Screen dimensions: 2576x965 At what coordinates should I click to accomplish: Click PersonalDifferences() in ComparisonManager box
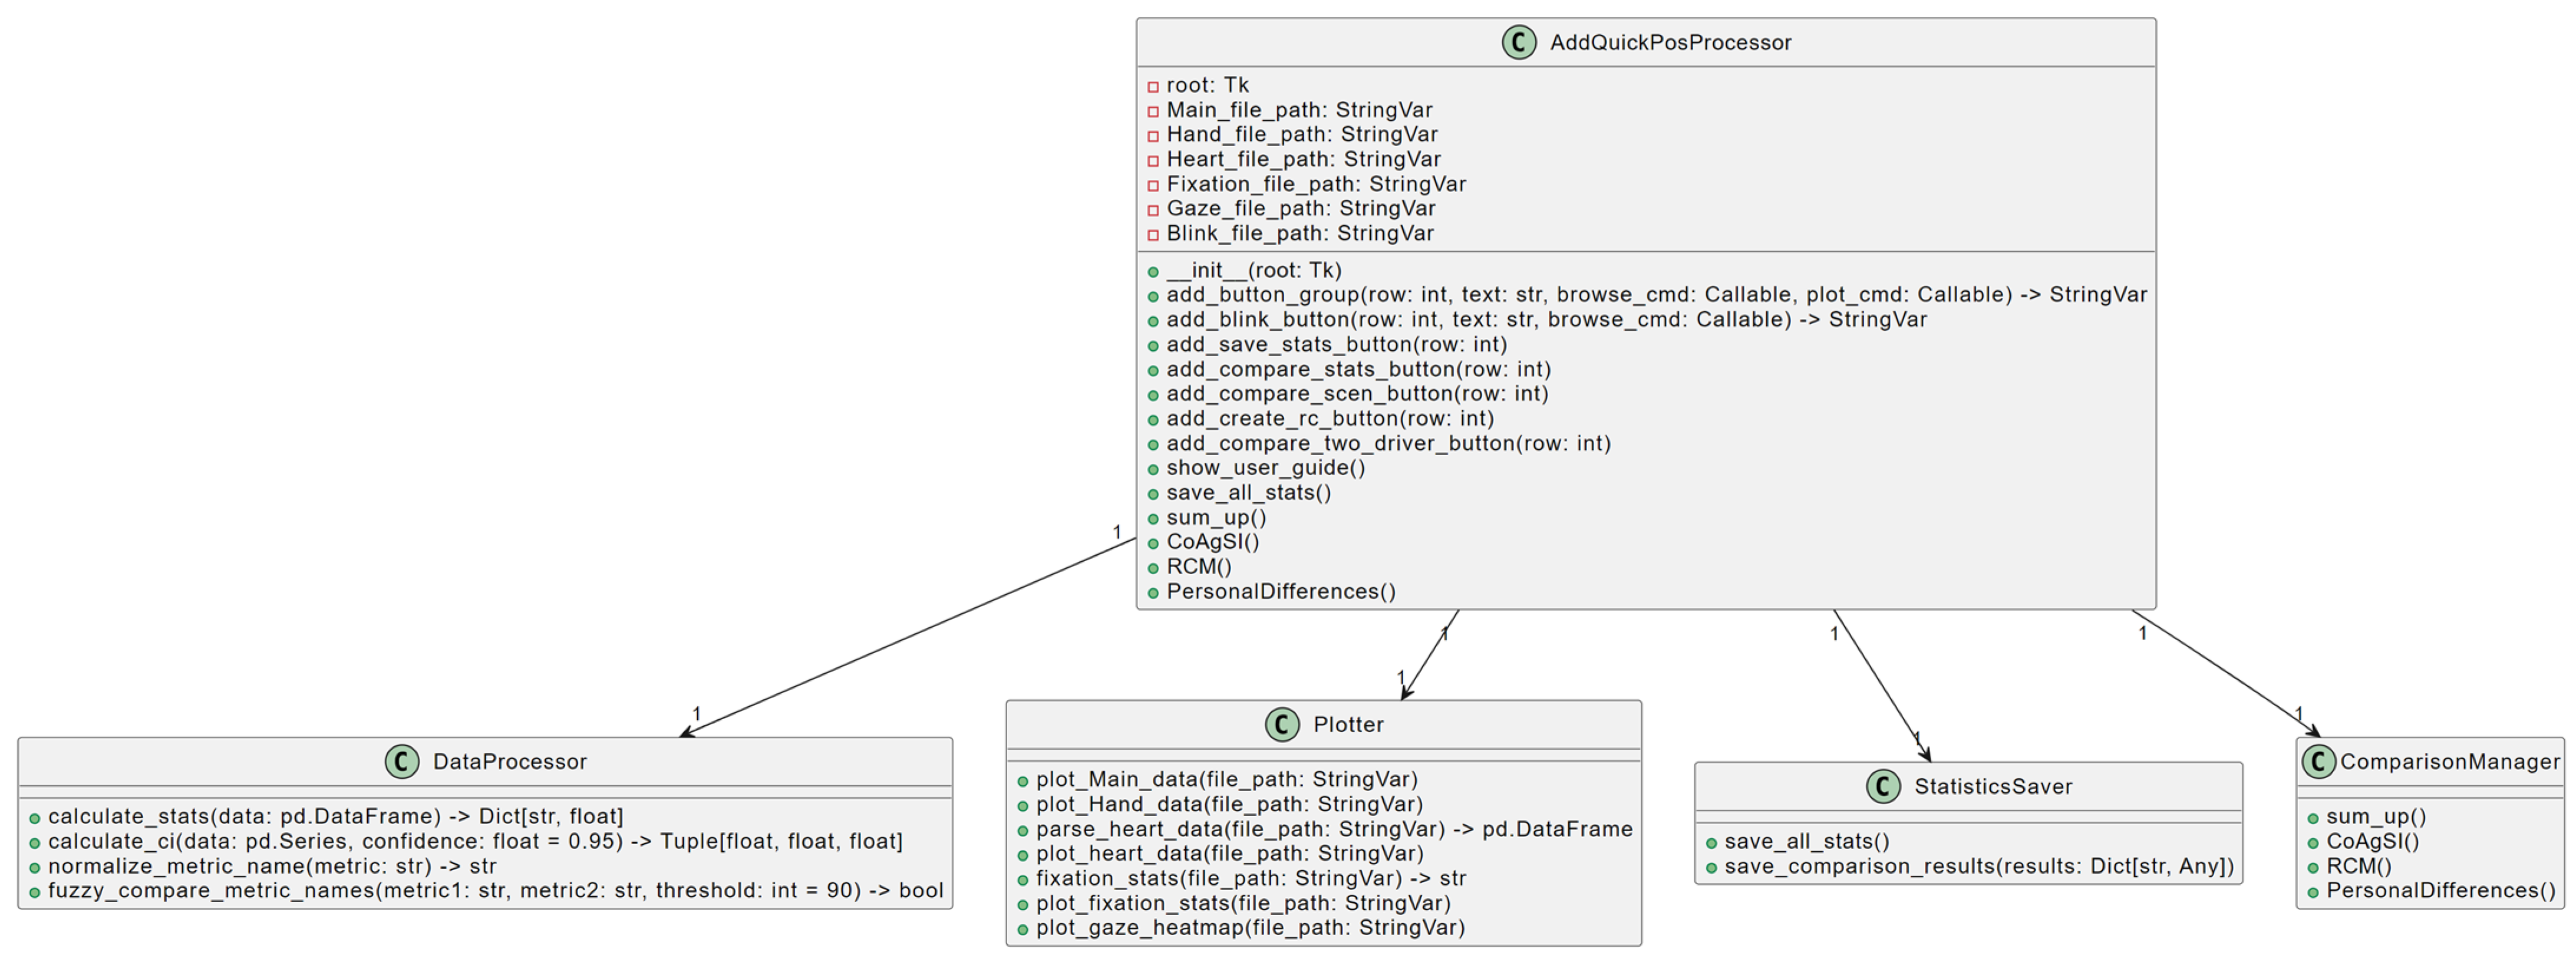tap(2440, 890)
